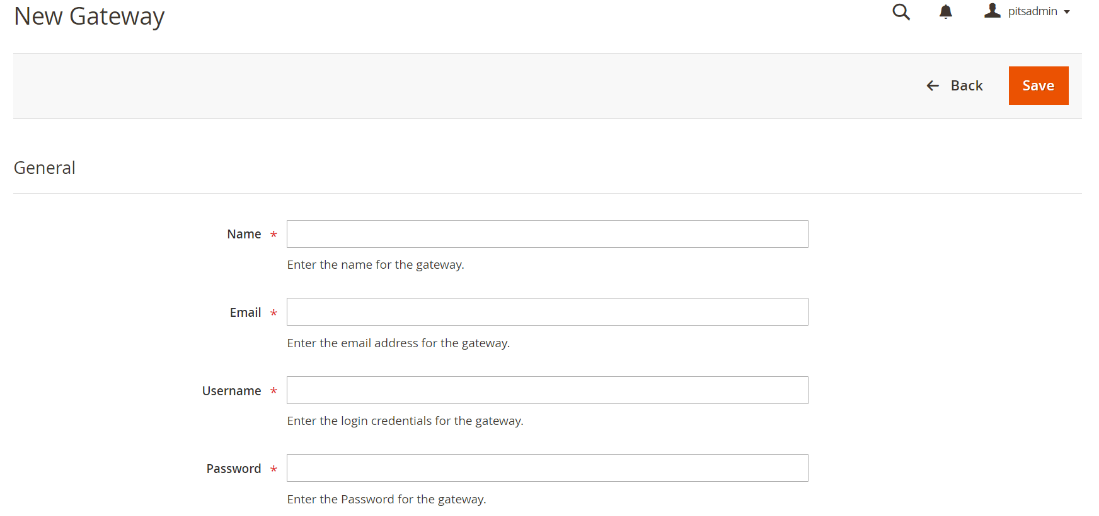The image size is (1099, 516).
Task: Click the Email field label text
Action: click(245, 312)
